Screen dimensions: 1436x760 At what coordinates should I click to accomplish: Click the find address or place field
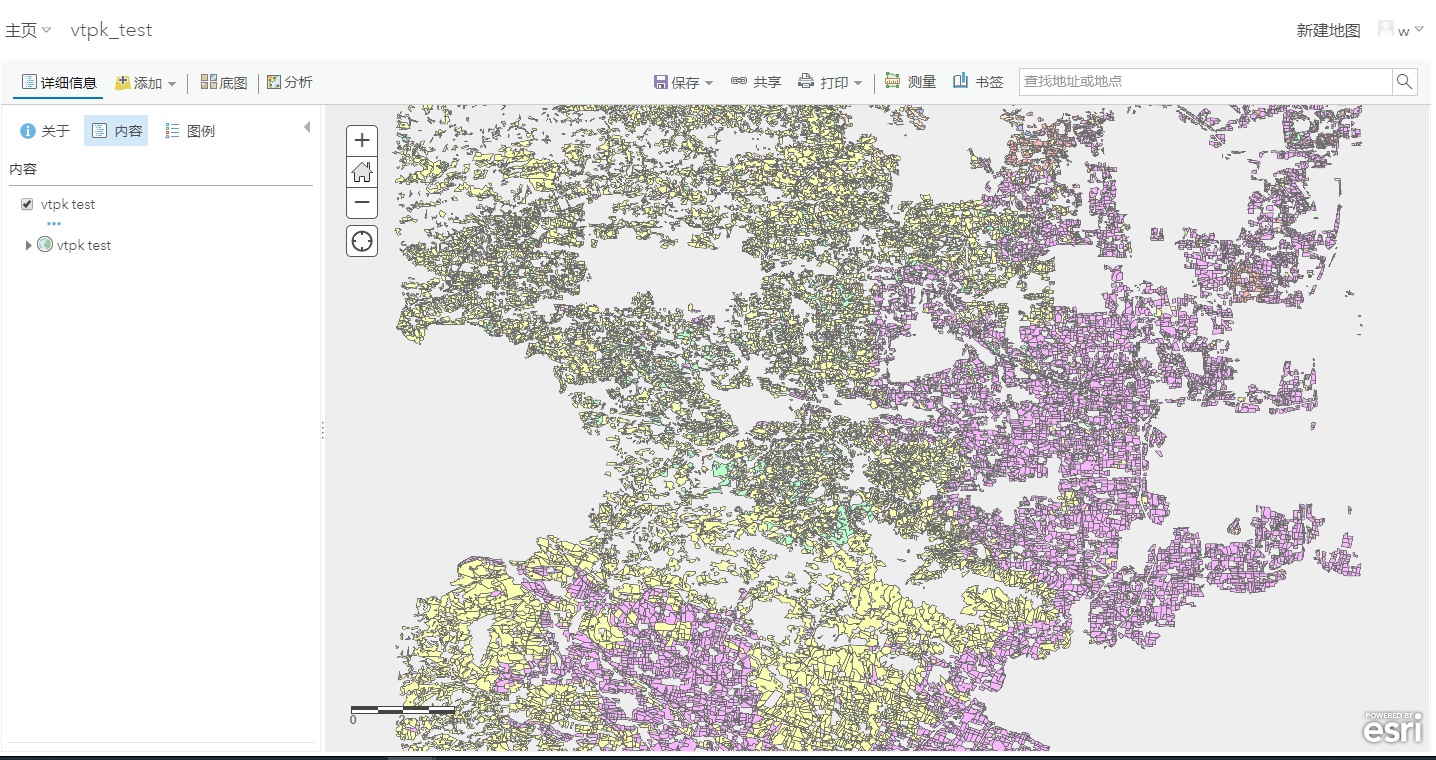coord(1206,82)
